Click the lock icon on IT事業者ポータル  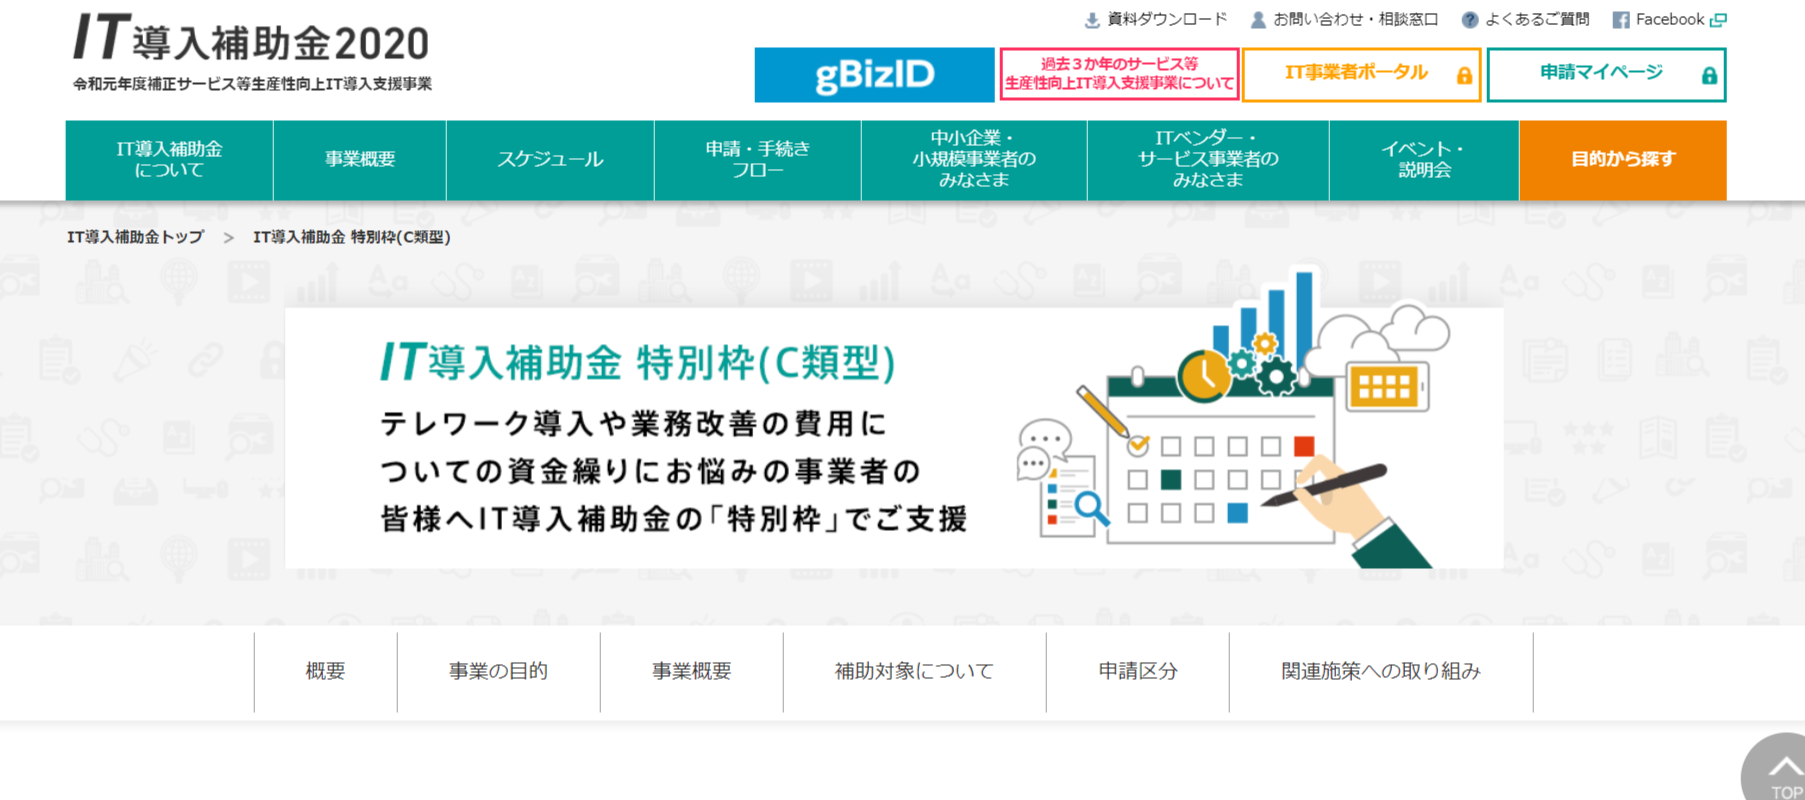[x=1464, y=76]
